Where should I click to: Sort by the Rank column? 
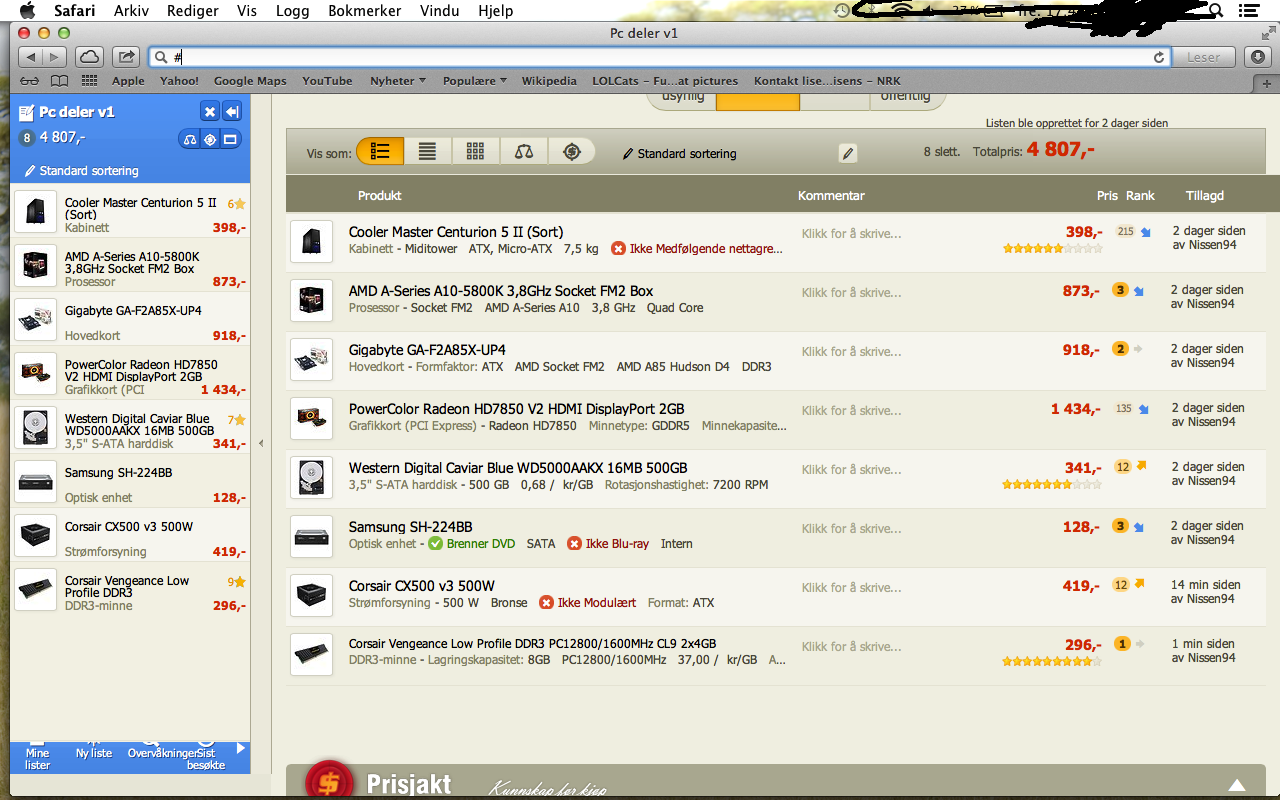[1140, 196]
